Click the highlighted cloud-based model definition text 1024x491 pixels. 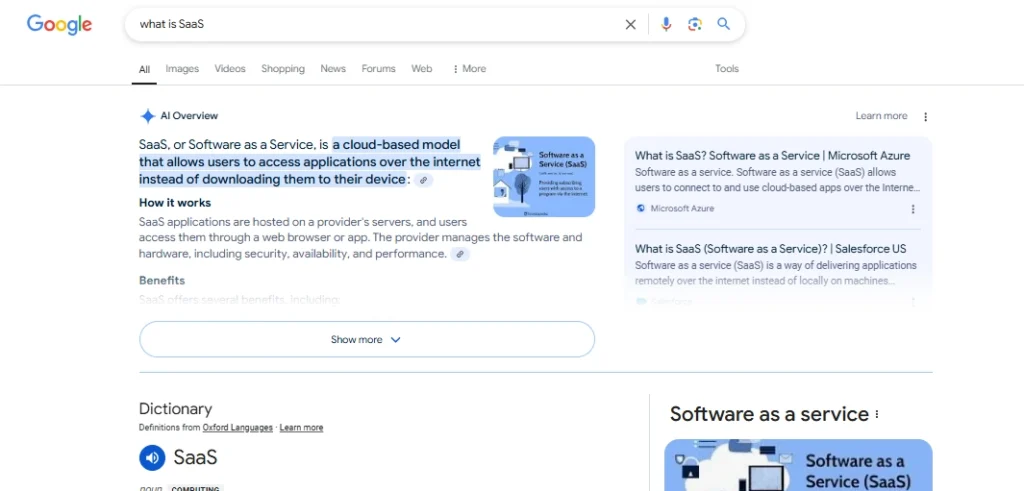tap(310, 162)
